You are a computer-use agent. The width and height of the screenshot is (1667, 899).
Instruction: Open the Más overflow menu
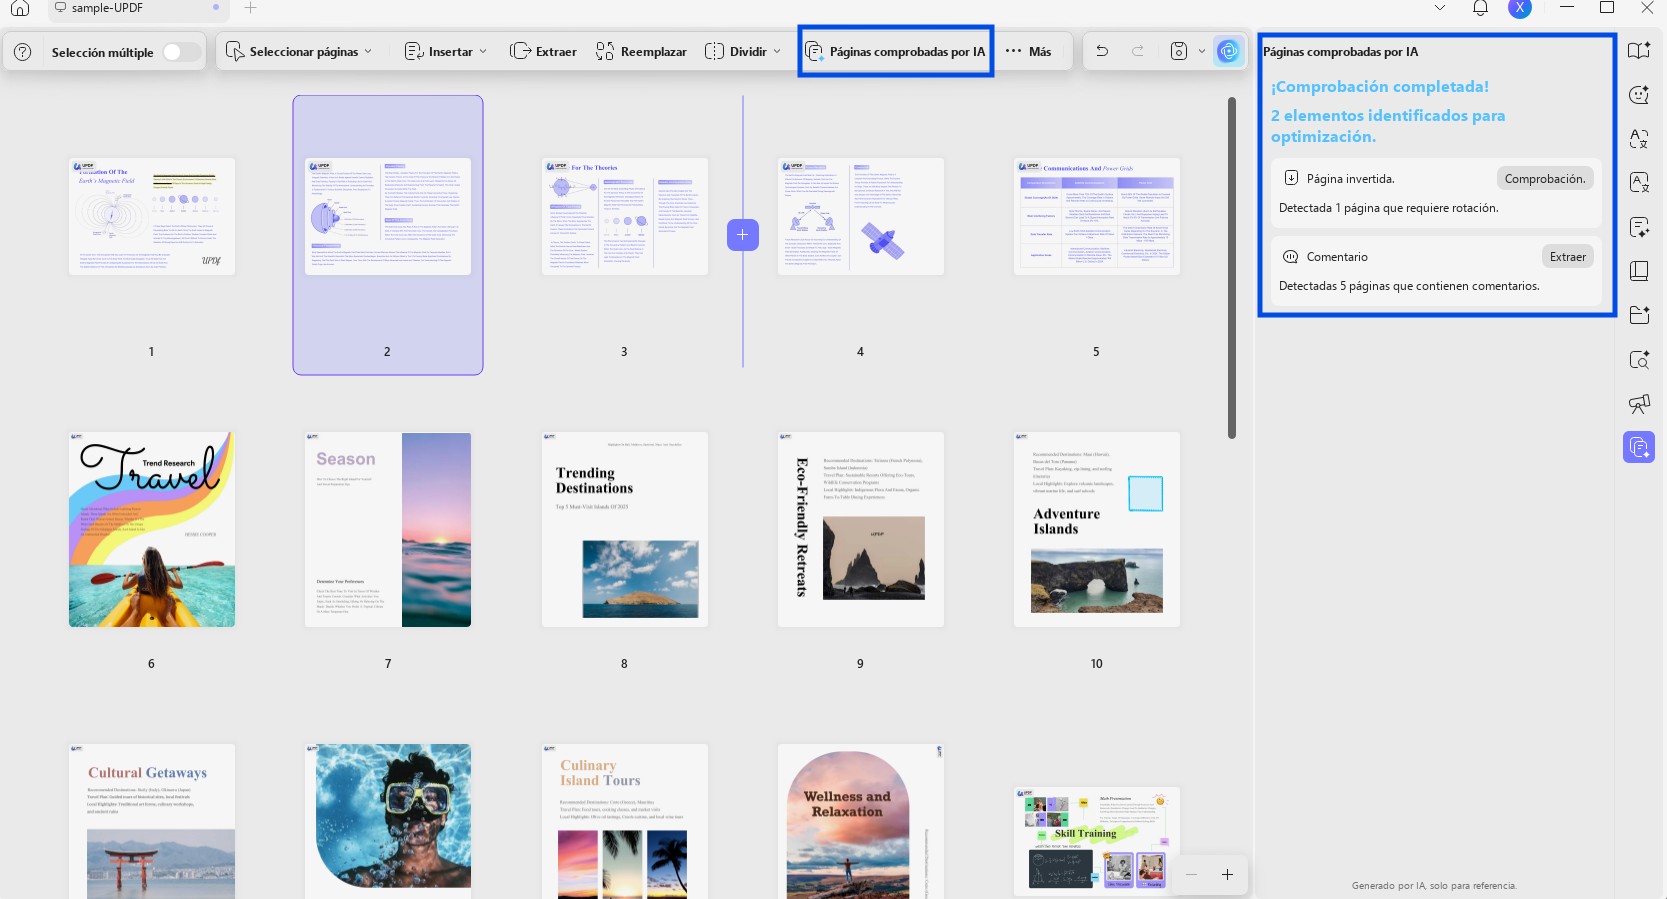[1028, 51]
